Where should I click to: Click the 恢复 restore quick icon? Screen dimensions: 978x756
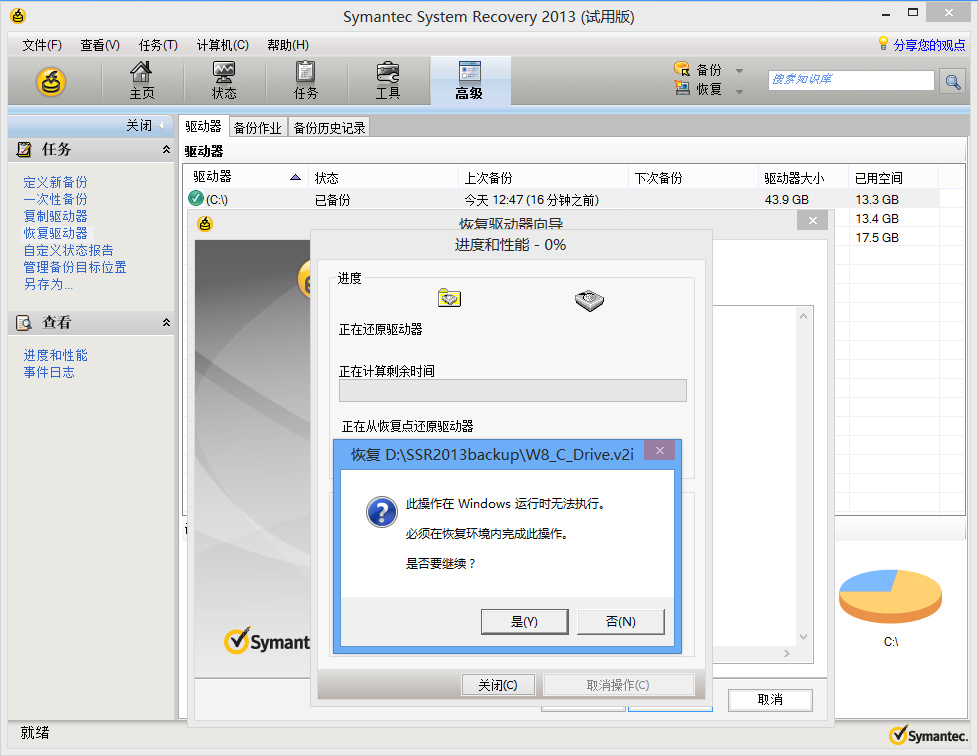click(x=682, y=89)
